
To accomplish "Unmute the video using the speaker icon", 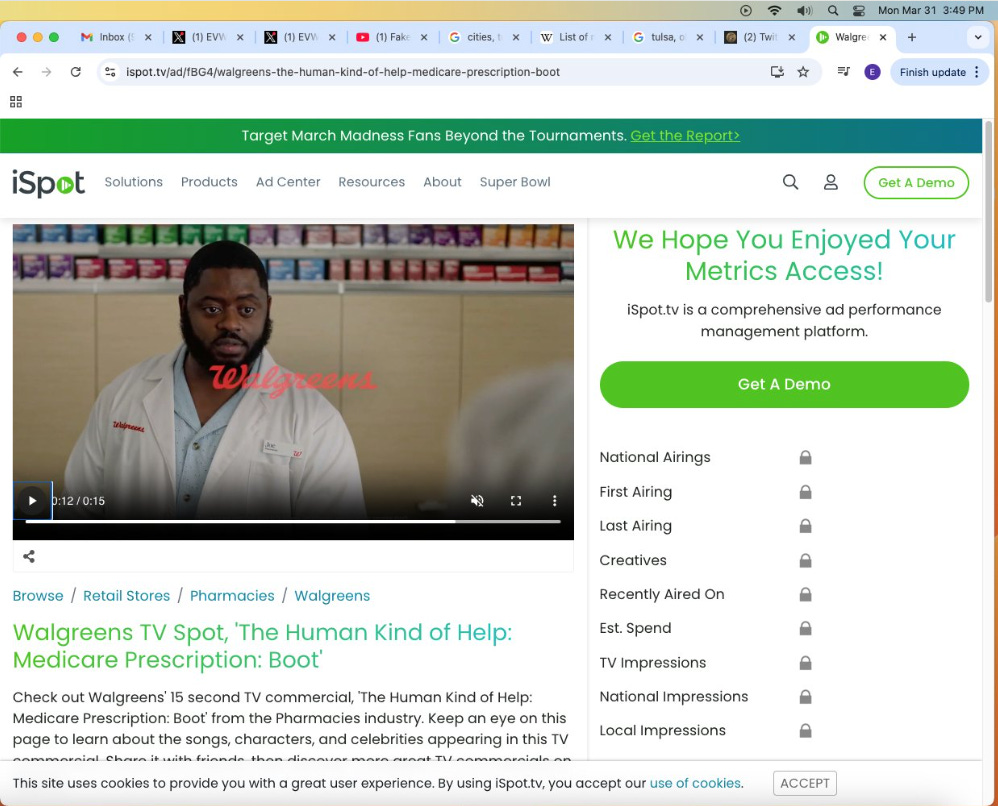I will pos(477,501).
